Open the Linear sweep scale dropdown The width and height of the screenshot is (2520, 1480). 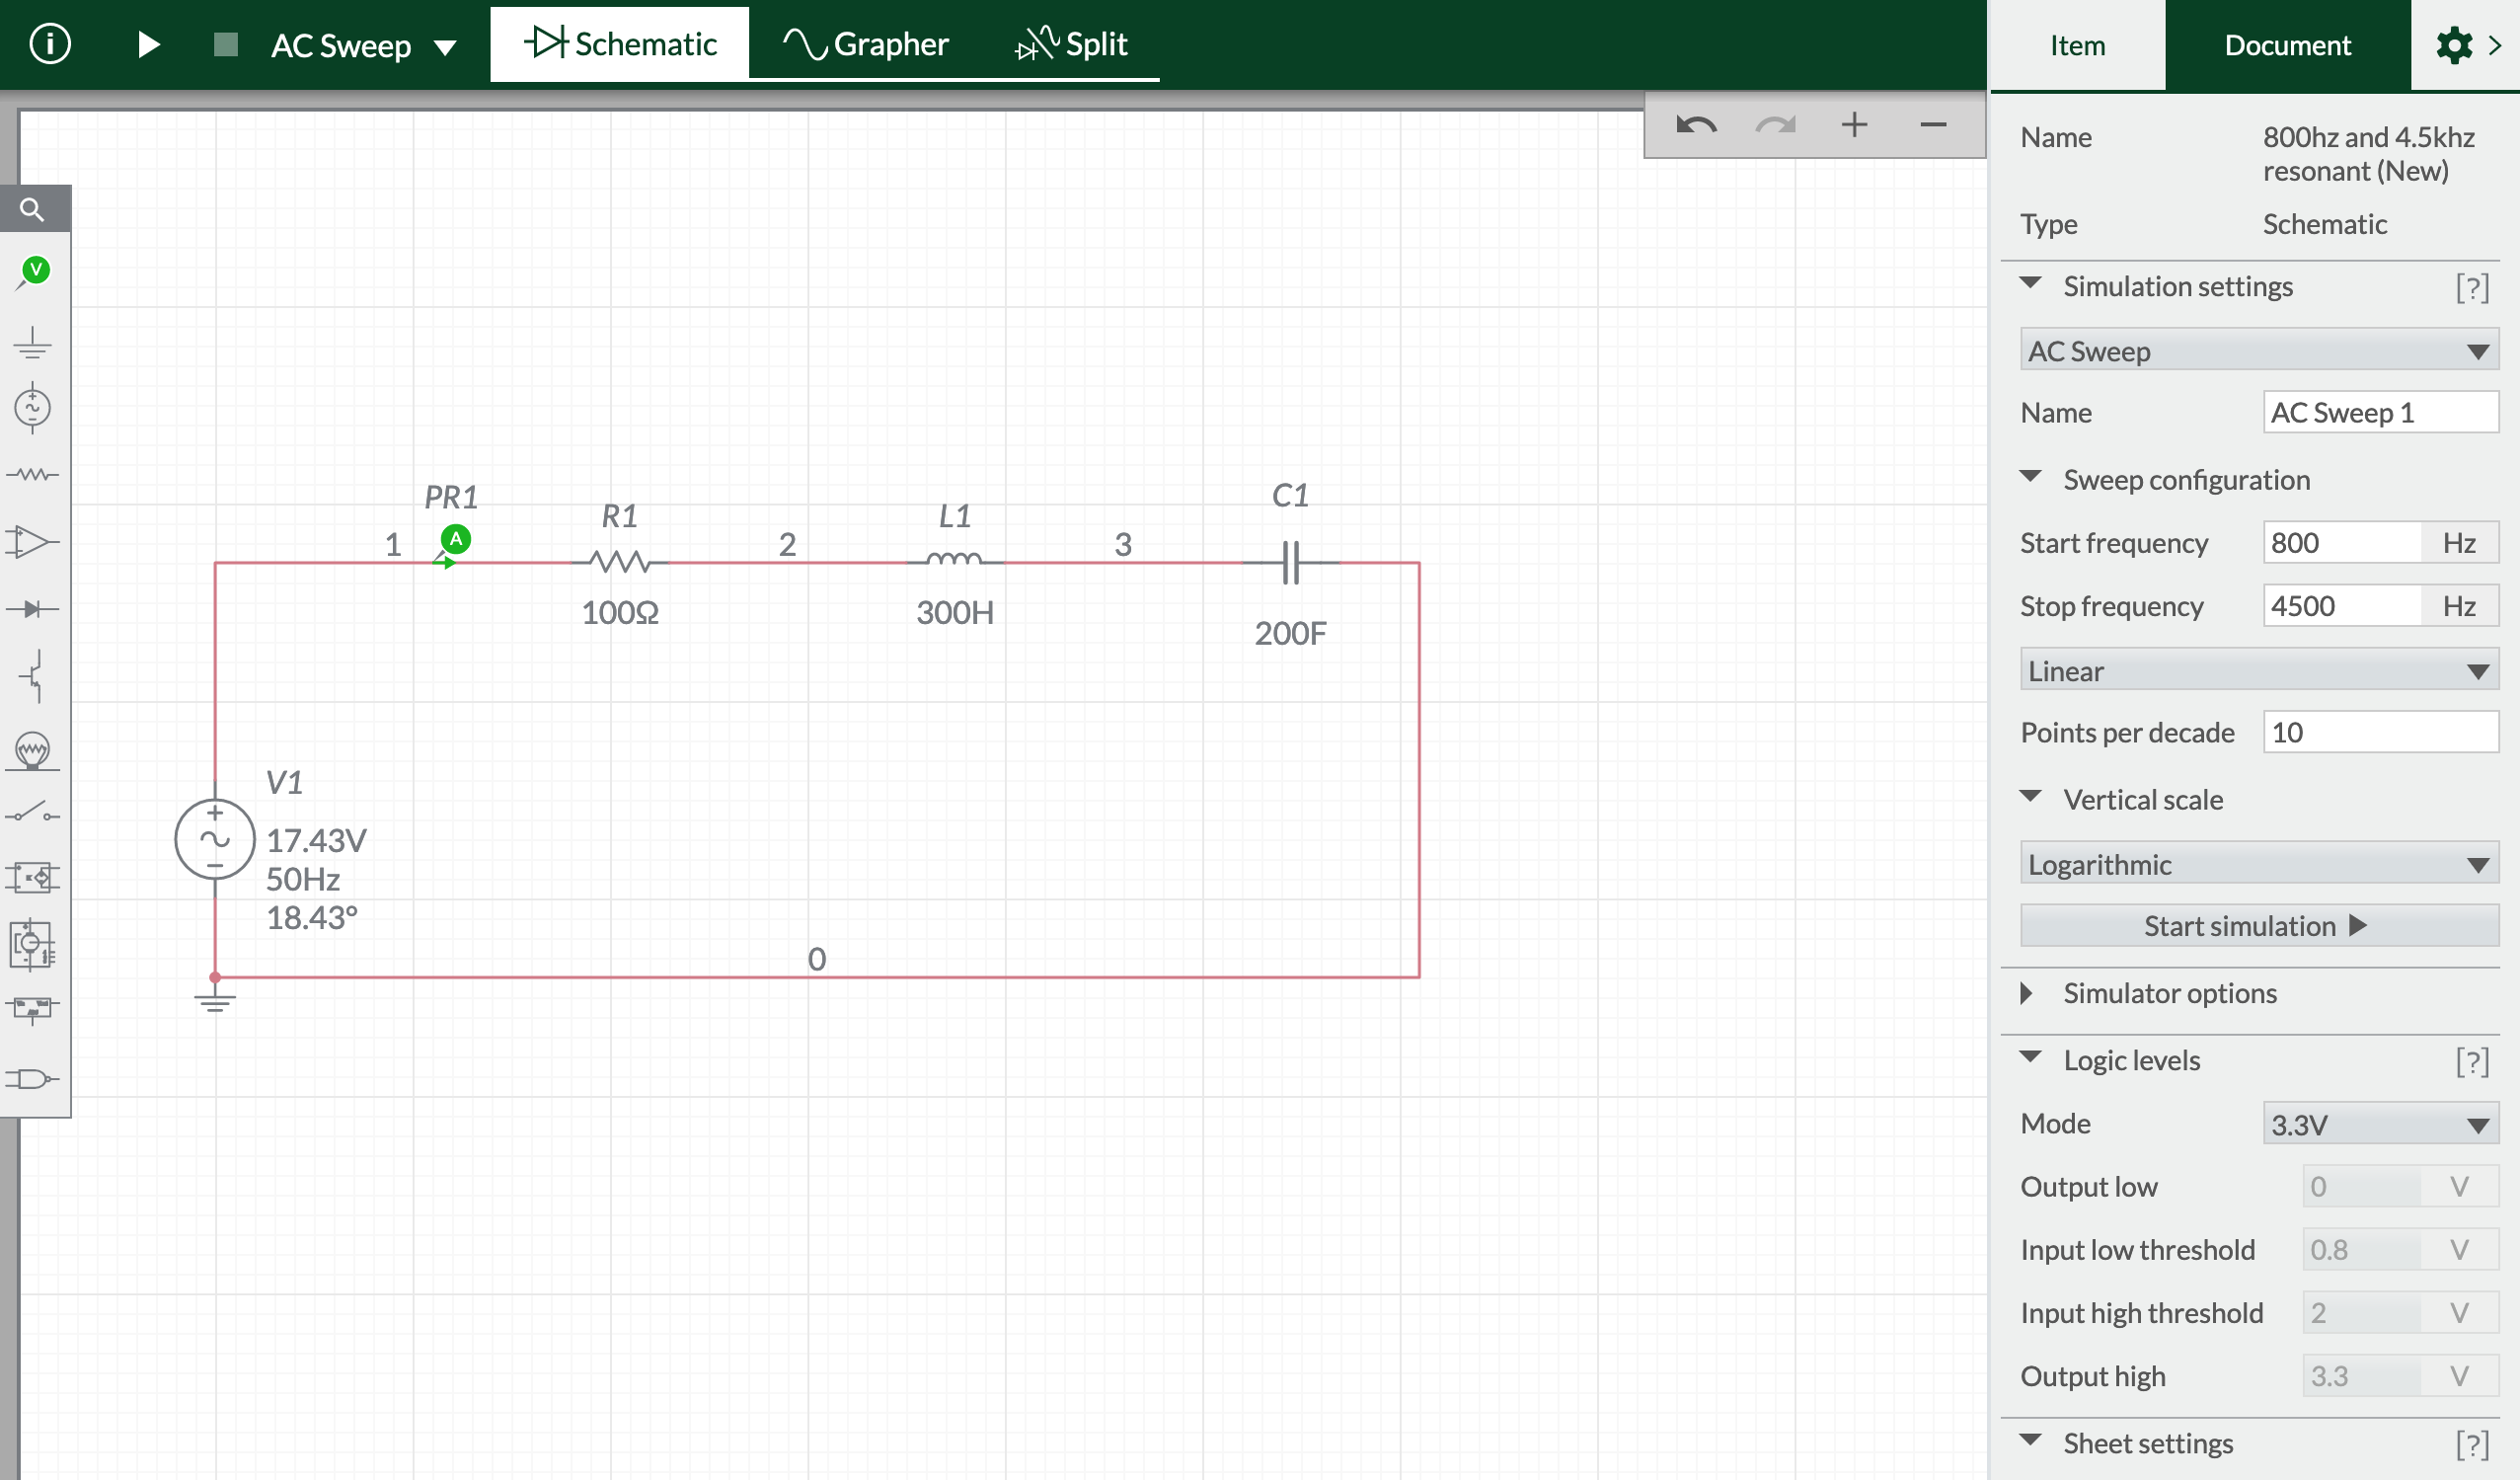pyautogui.click(x=2257, y=670)
